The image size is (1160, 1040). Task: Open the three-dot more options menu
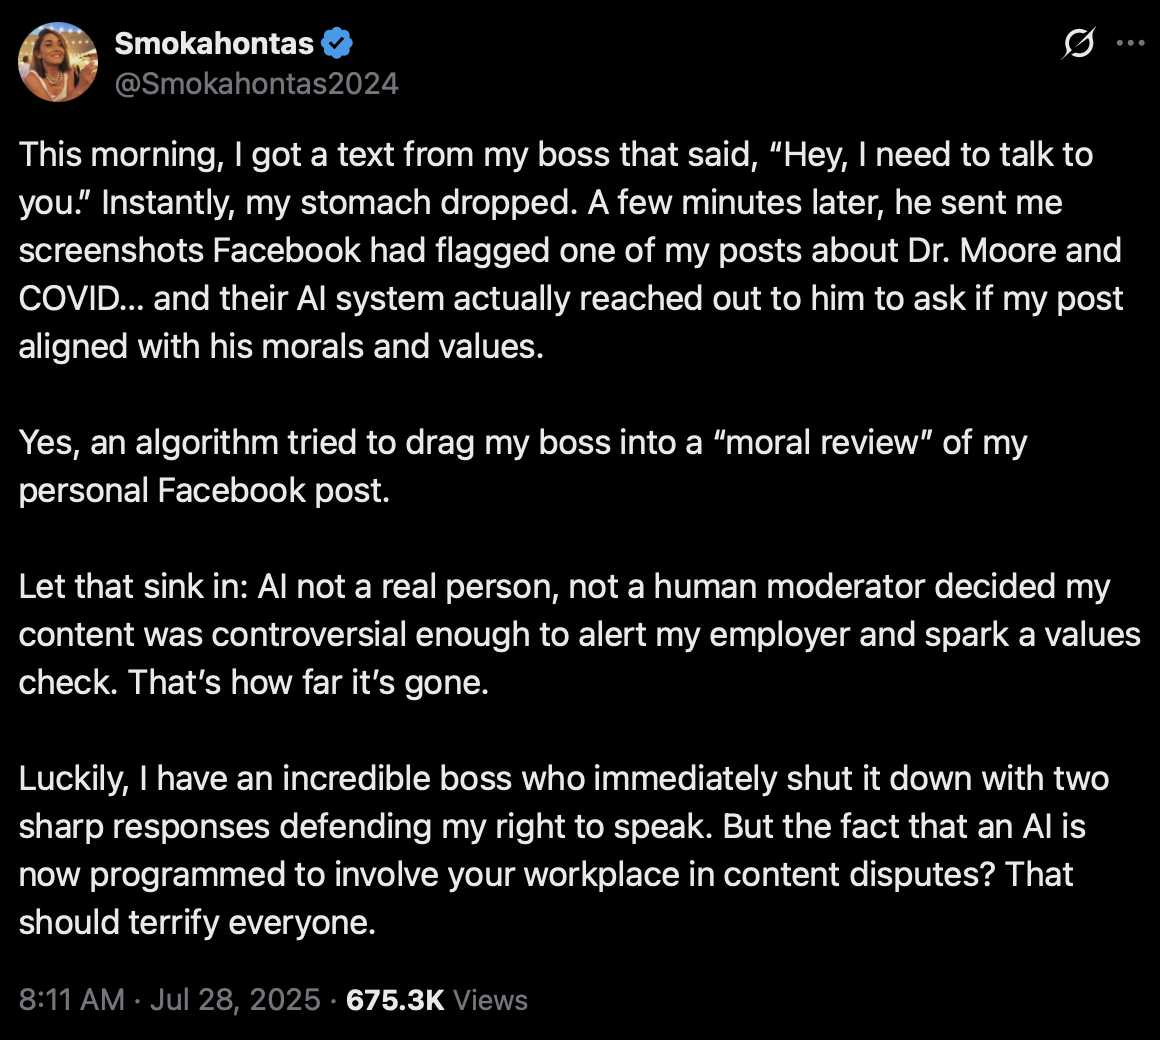(1130, 43)
